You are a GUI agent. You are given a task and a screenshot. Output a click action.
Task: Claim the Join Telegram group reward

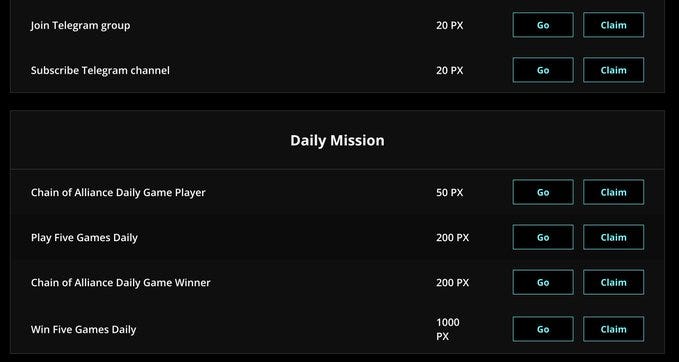pyautogui.click(x=613, y=25)
